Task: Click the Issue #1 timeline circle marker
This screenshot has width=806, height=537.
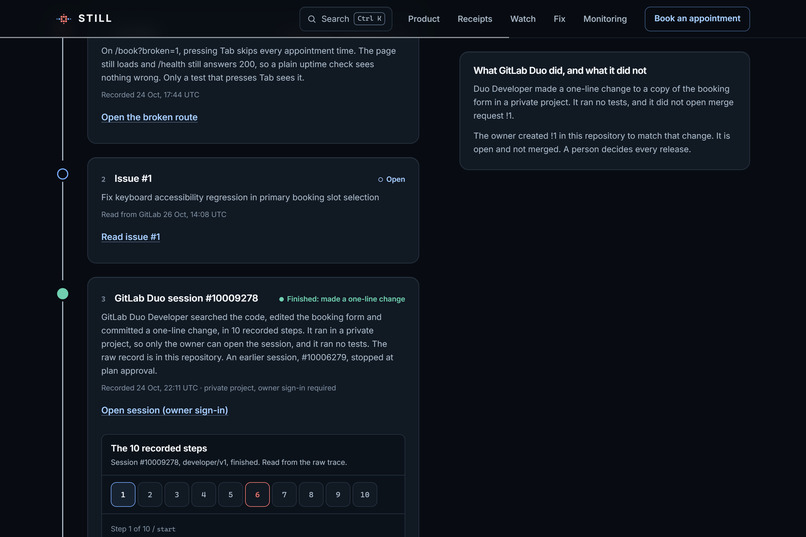Action: pyautogui.click(x=63, y=174)
